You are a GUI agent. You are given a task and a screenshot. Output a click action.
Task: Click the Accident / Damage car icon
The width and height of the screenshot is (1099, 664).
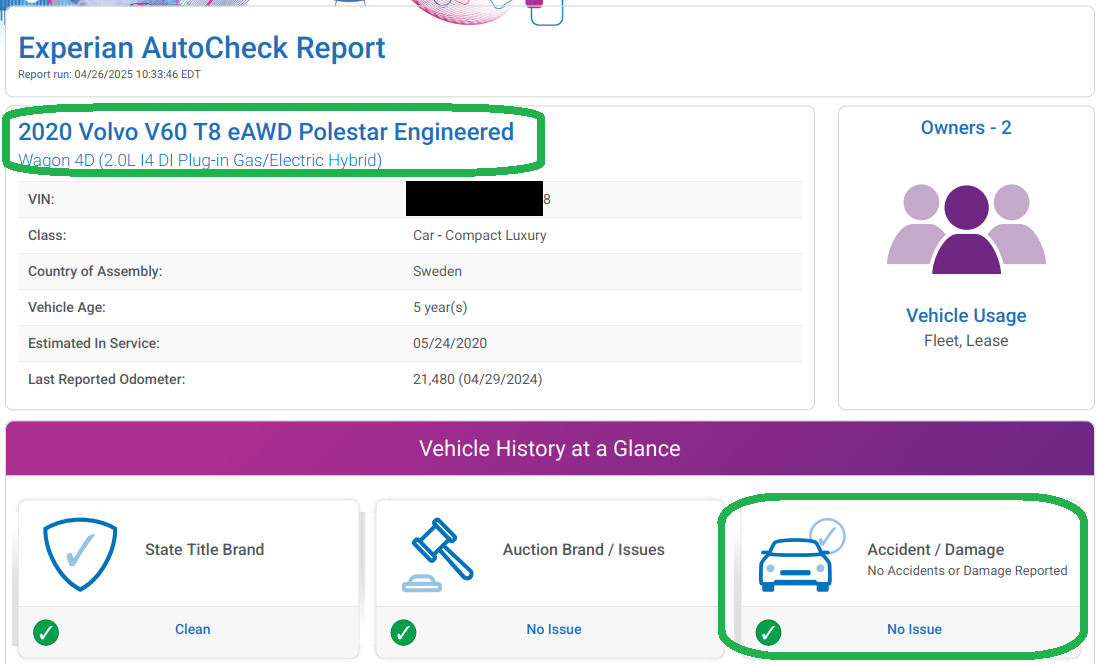pyautogui.click(x=801, y=555)
